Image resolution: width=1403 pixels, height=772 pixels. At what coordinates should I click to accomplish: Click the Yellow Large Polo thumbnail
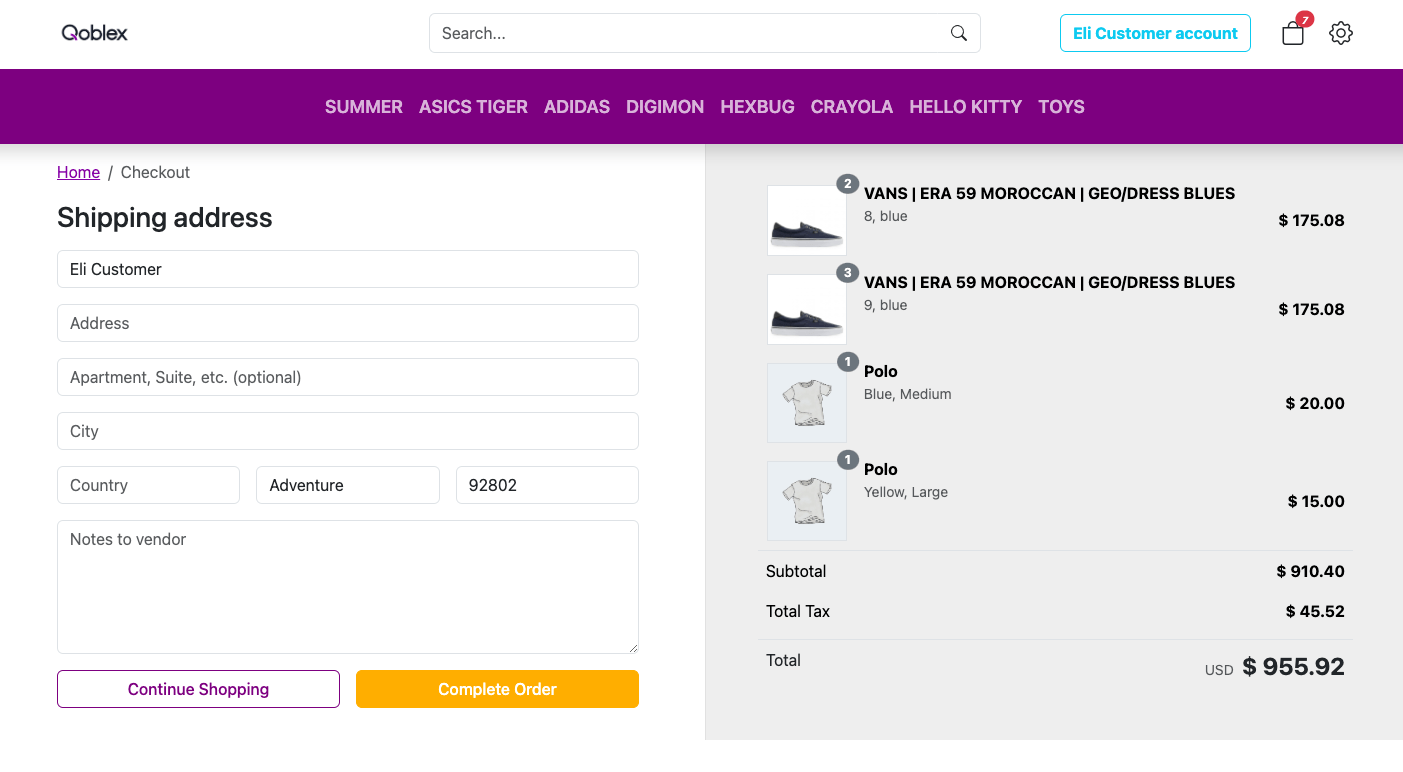tap(807, 501)
